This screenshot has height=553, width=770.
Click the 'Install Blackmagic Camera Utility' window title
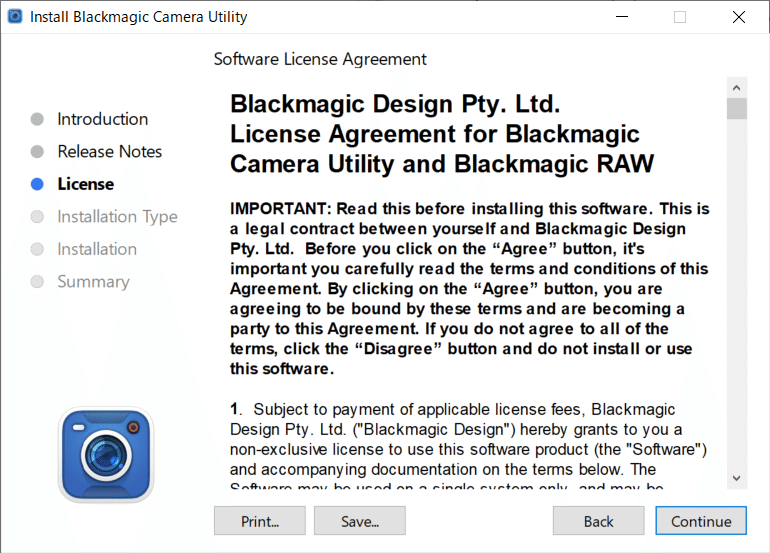point(138,17)
